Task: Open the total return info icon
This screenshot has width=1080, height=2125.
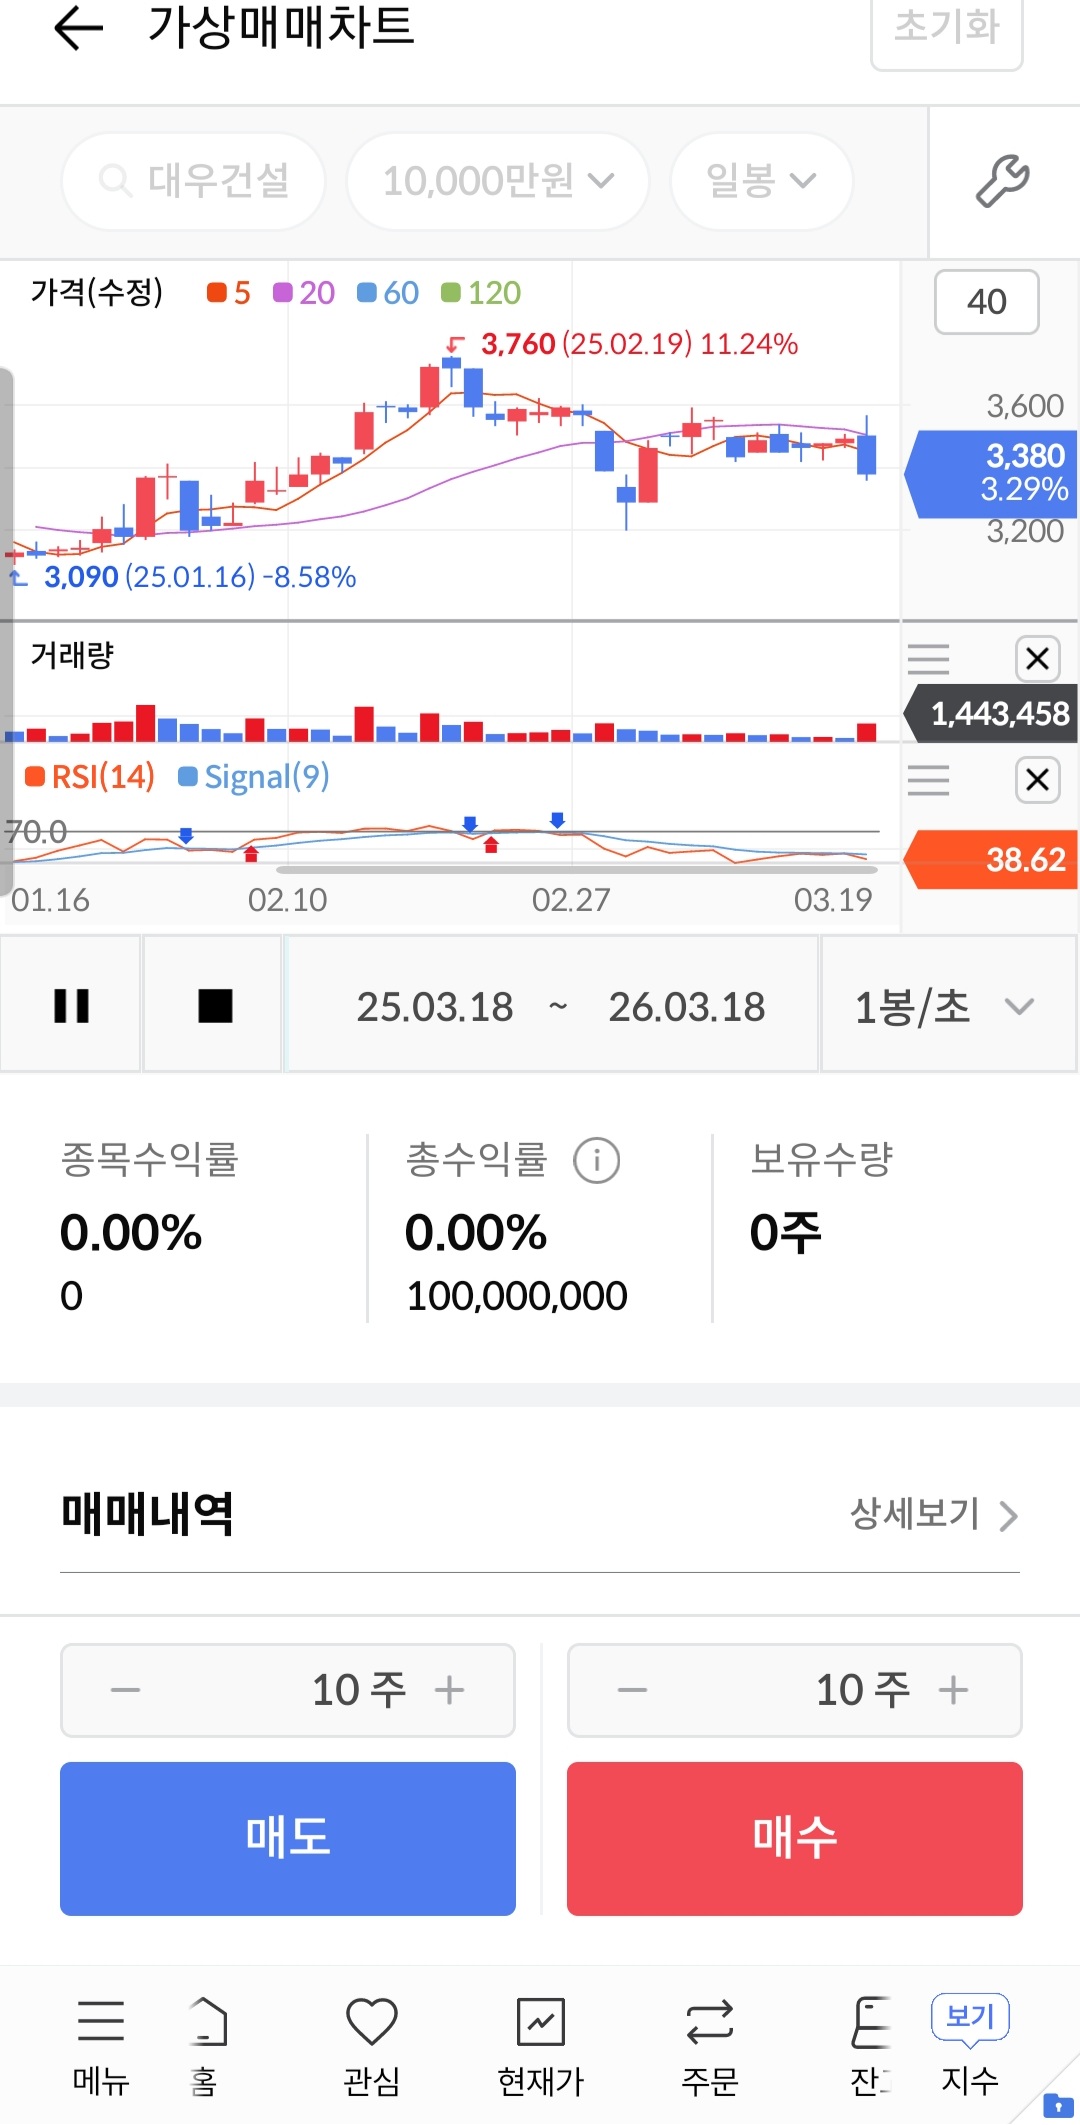Action: (x=596, y=1161)
